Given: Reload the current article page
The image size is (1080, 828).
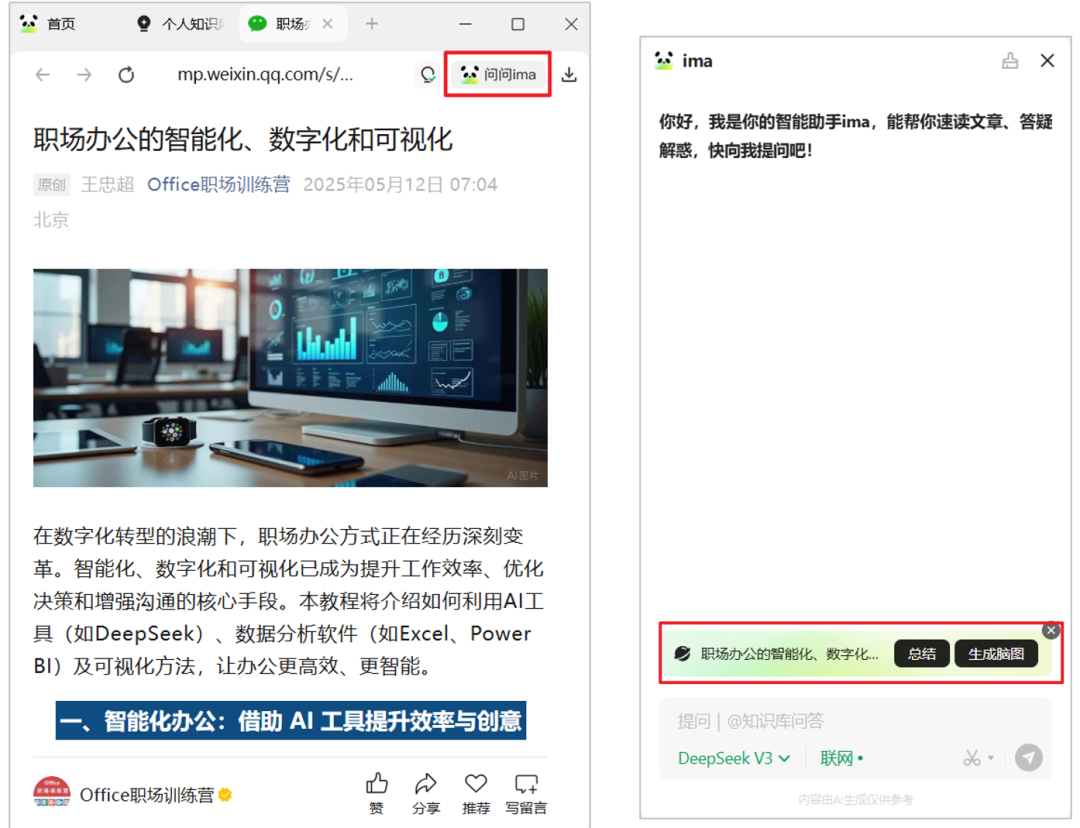Looking at the screenshot, I should point(126,74).
